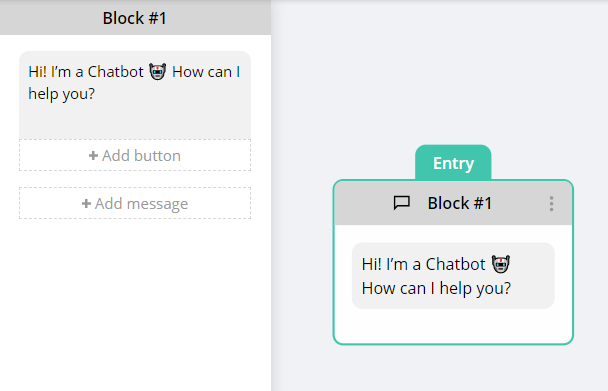Click blank space below Add message in panel
The image size is (608, 391).
point(135,303)
